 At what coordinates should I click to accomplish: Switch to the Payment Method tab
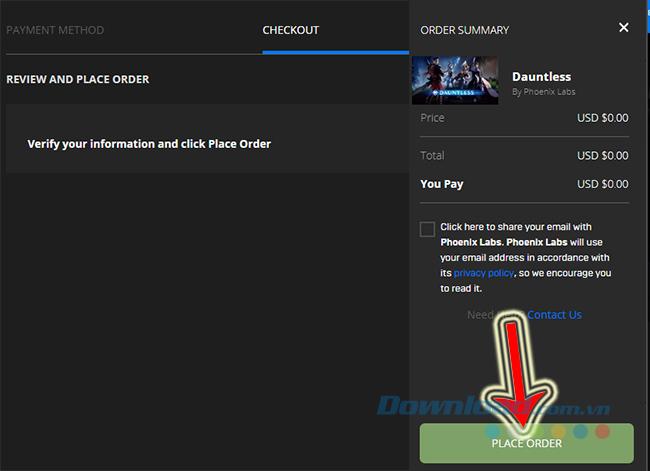[x=55, y=30]
